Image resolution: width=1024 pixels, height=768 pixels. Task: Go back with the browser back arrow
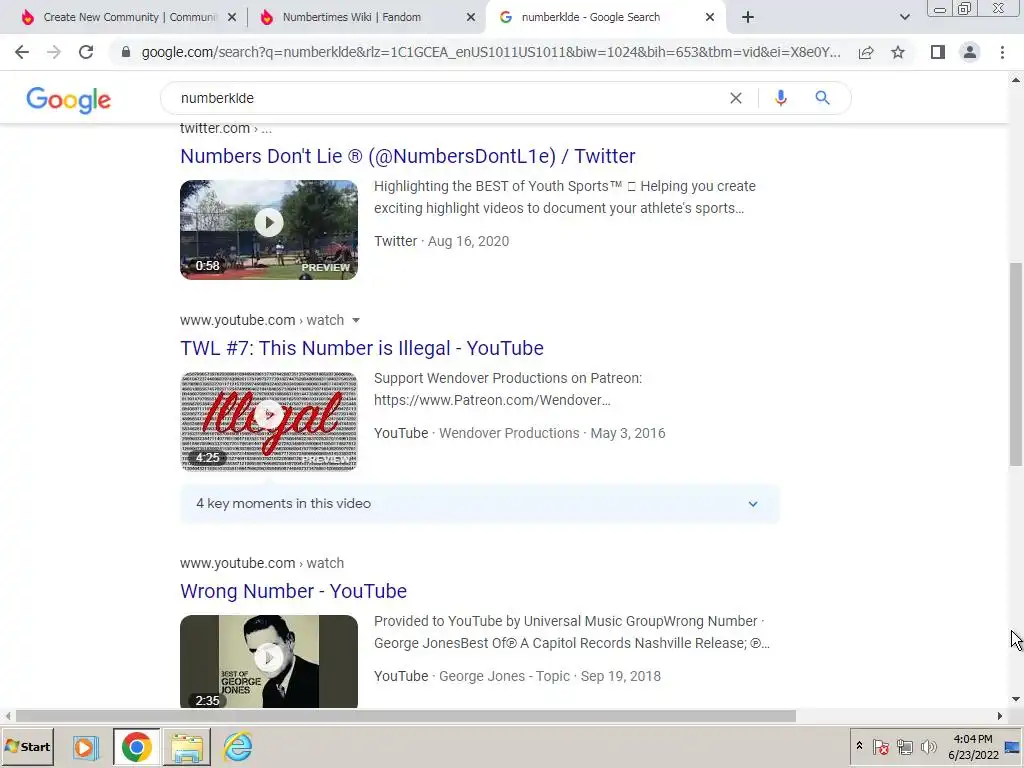click(22, 52)
